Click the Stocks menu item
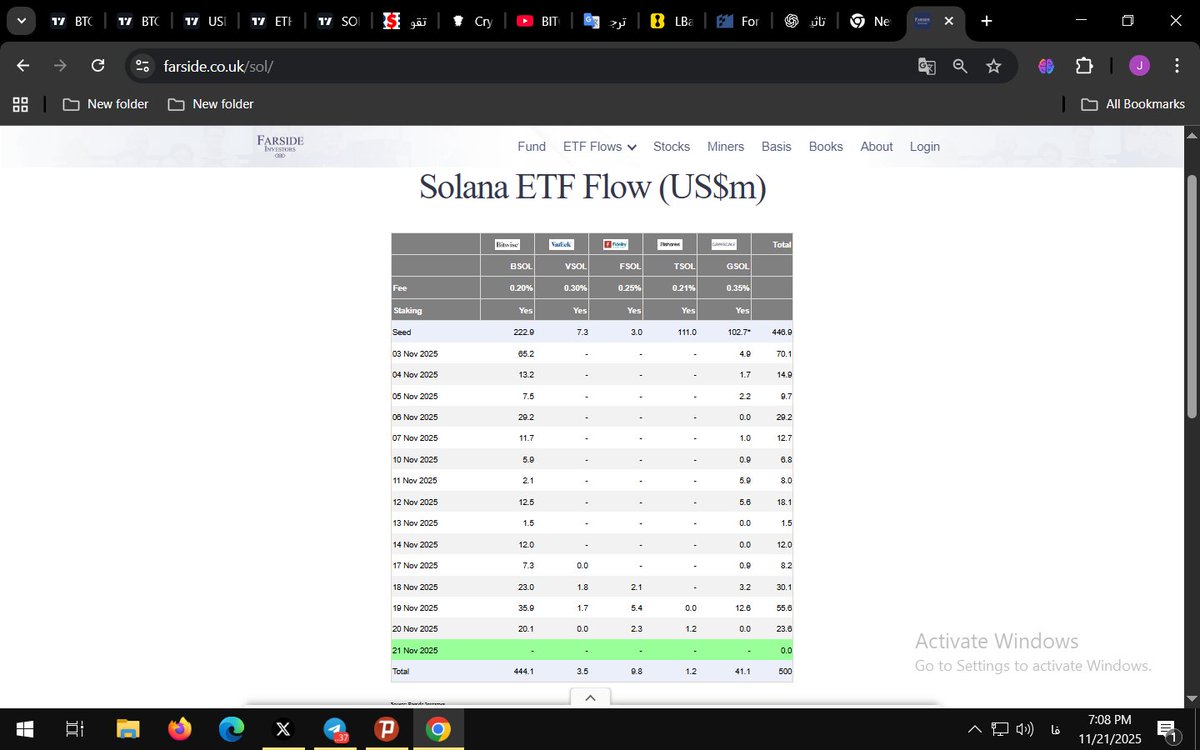 pos(671,146)
